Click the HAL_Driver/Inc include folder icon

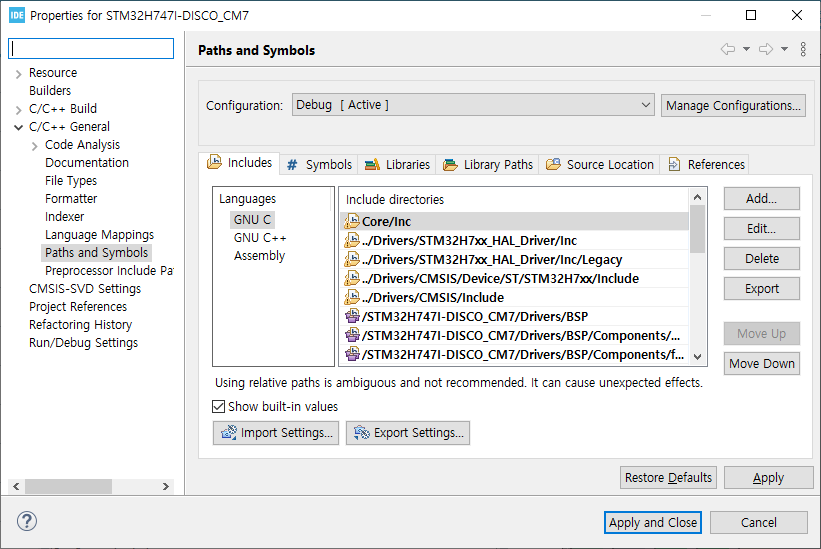click(352, 240)
